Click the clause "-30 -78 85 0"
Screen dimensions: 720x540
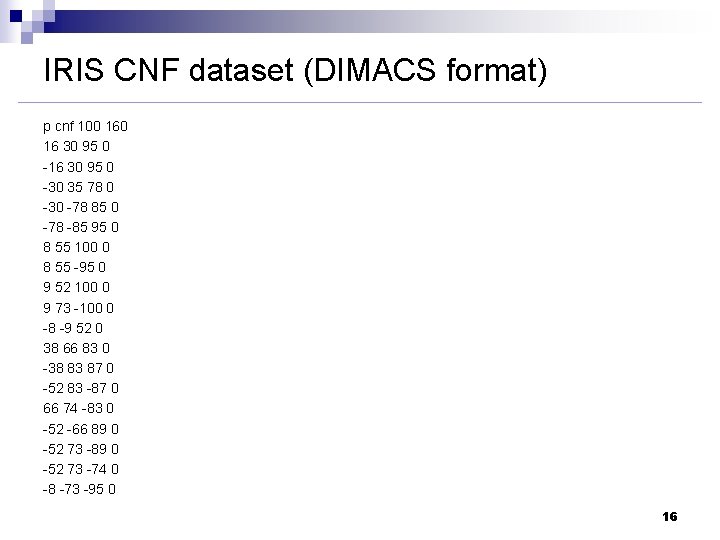pyautogui.click(x=81, y=206)
